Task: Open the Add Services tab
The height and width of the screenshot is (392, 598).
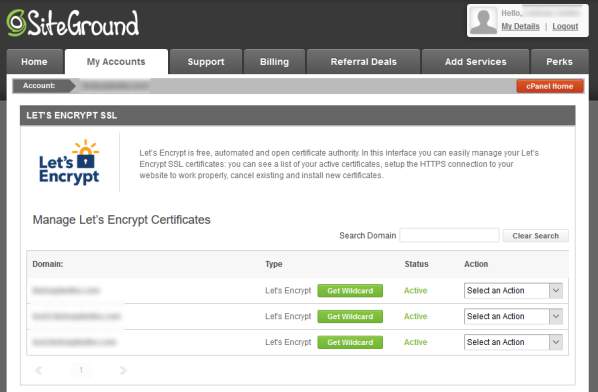Action: click(x=476, y=62)
